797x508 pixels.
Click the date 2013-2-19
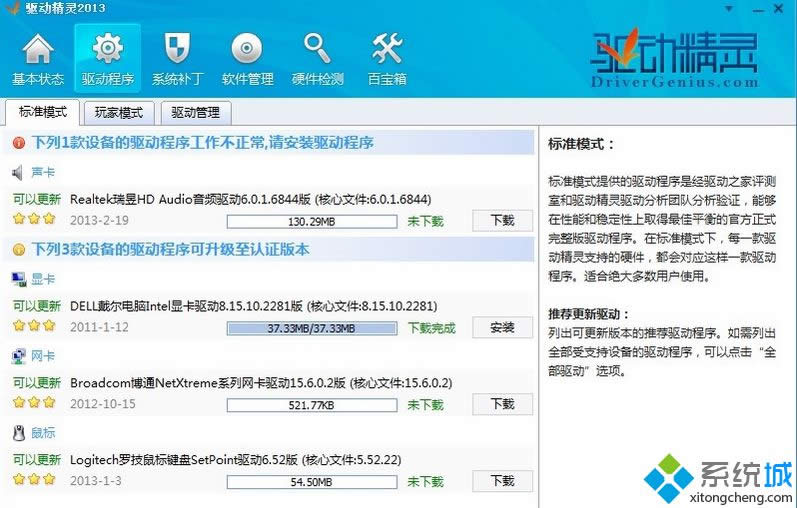[99, 221]
